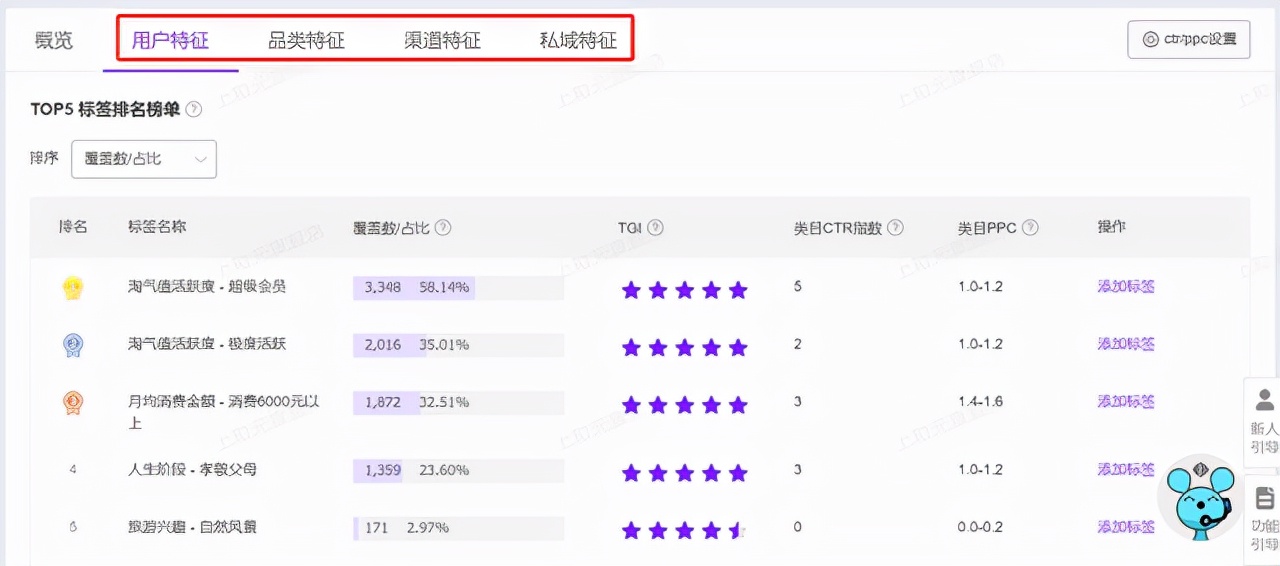Click the gold medal rank icon
The width and height of the screenshot is (1280, 566).
[x=73, y=288]
